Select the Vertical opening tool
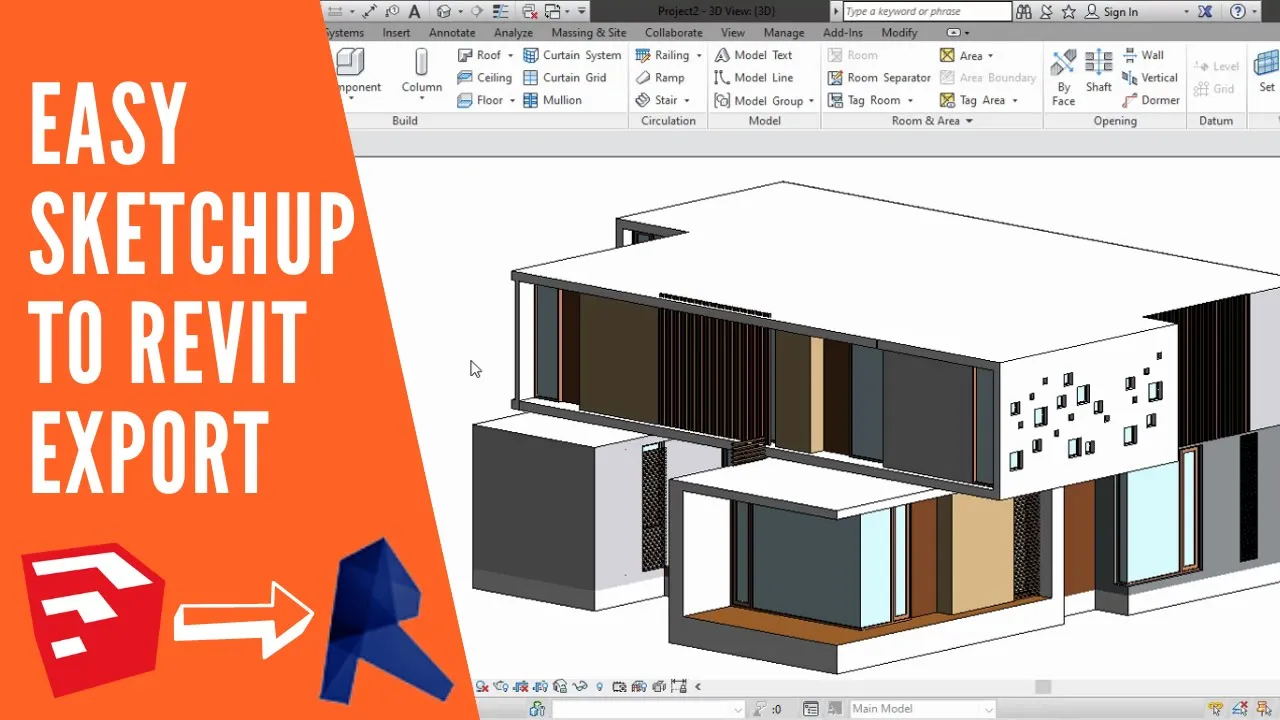The height and width of the screenshot is (720, 1280). (x=1150, y=77)
